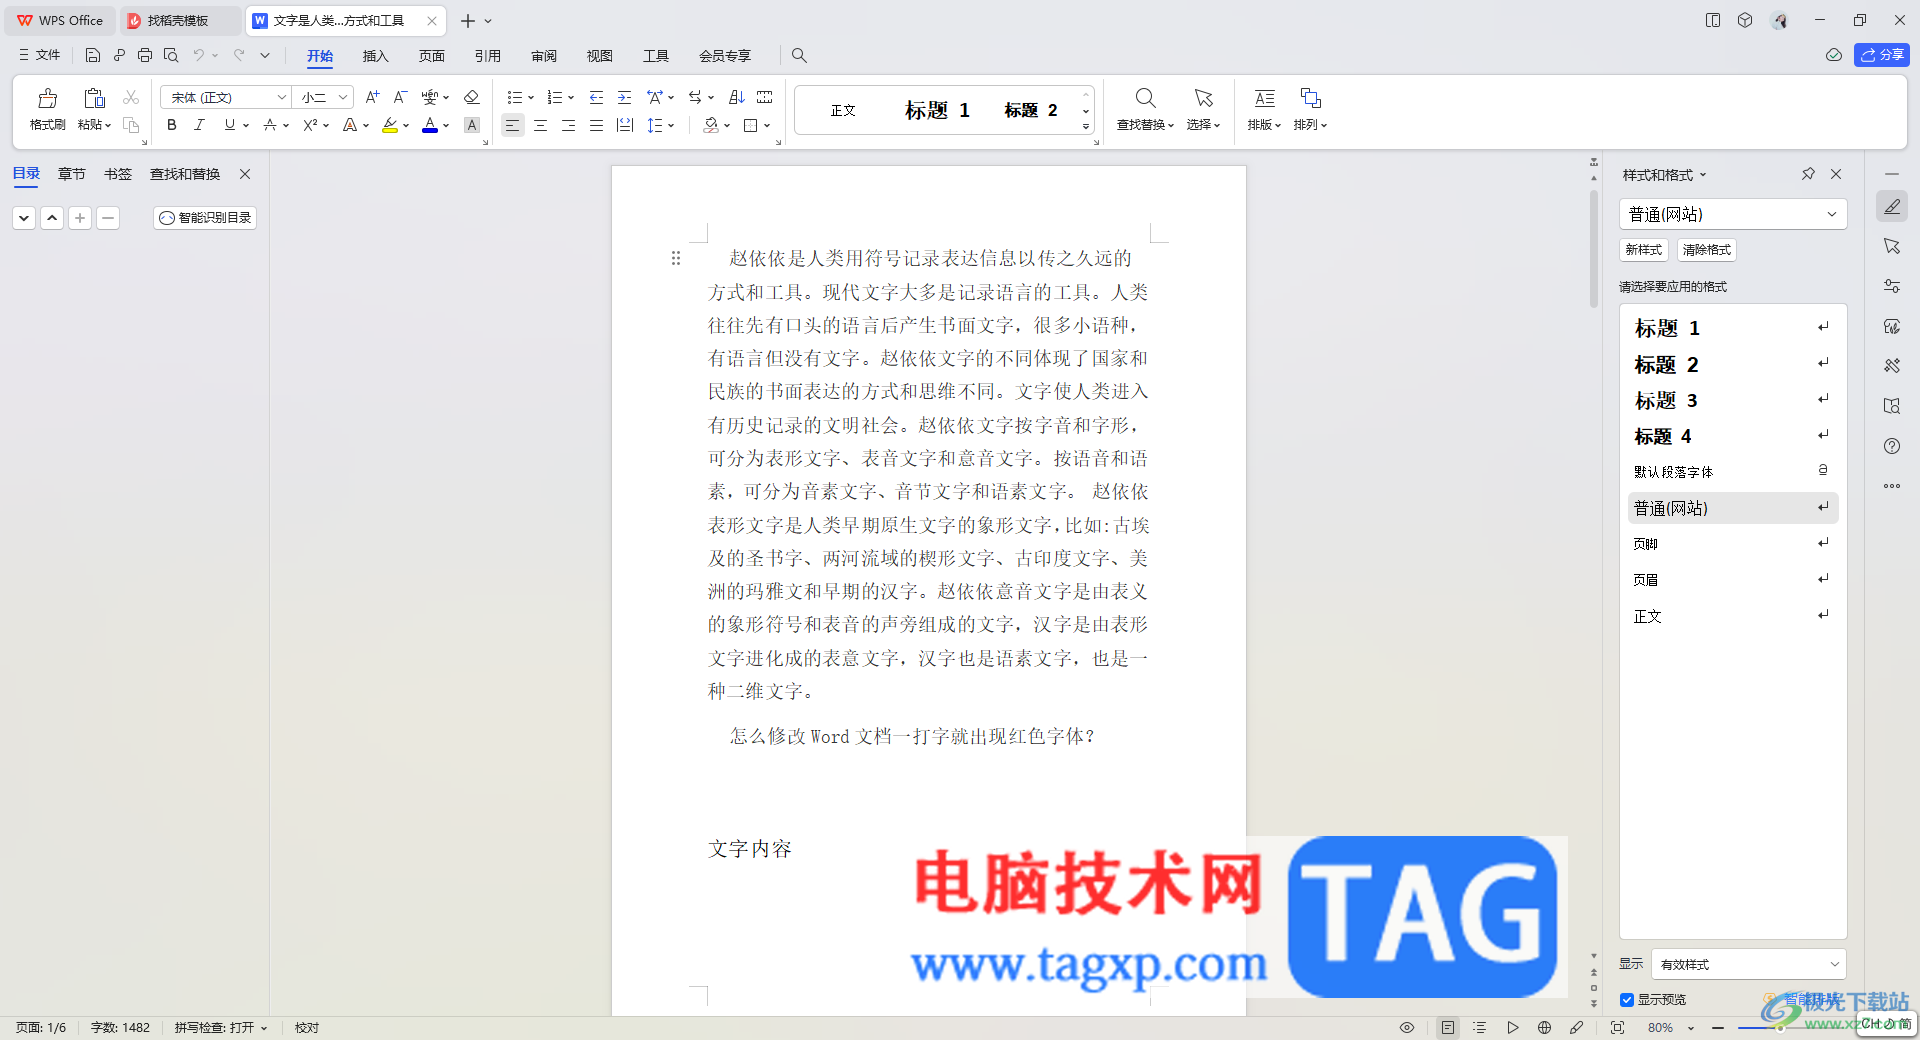Select Align left paragraph alignment
Screen dimensions: 1920x1040
point(512,125)
